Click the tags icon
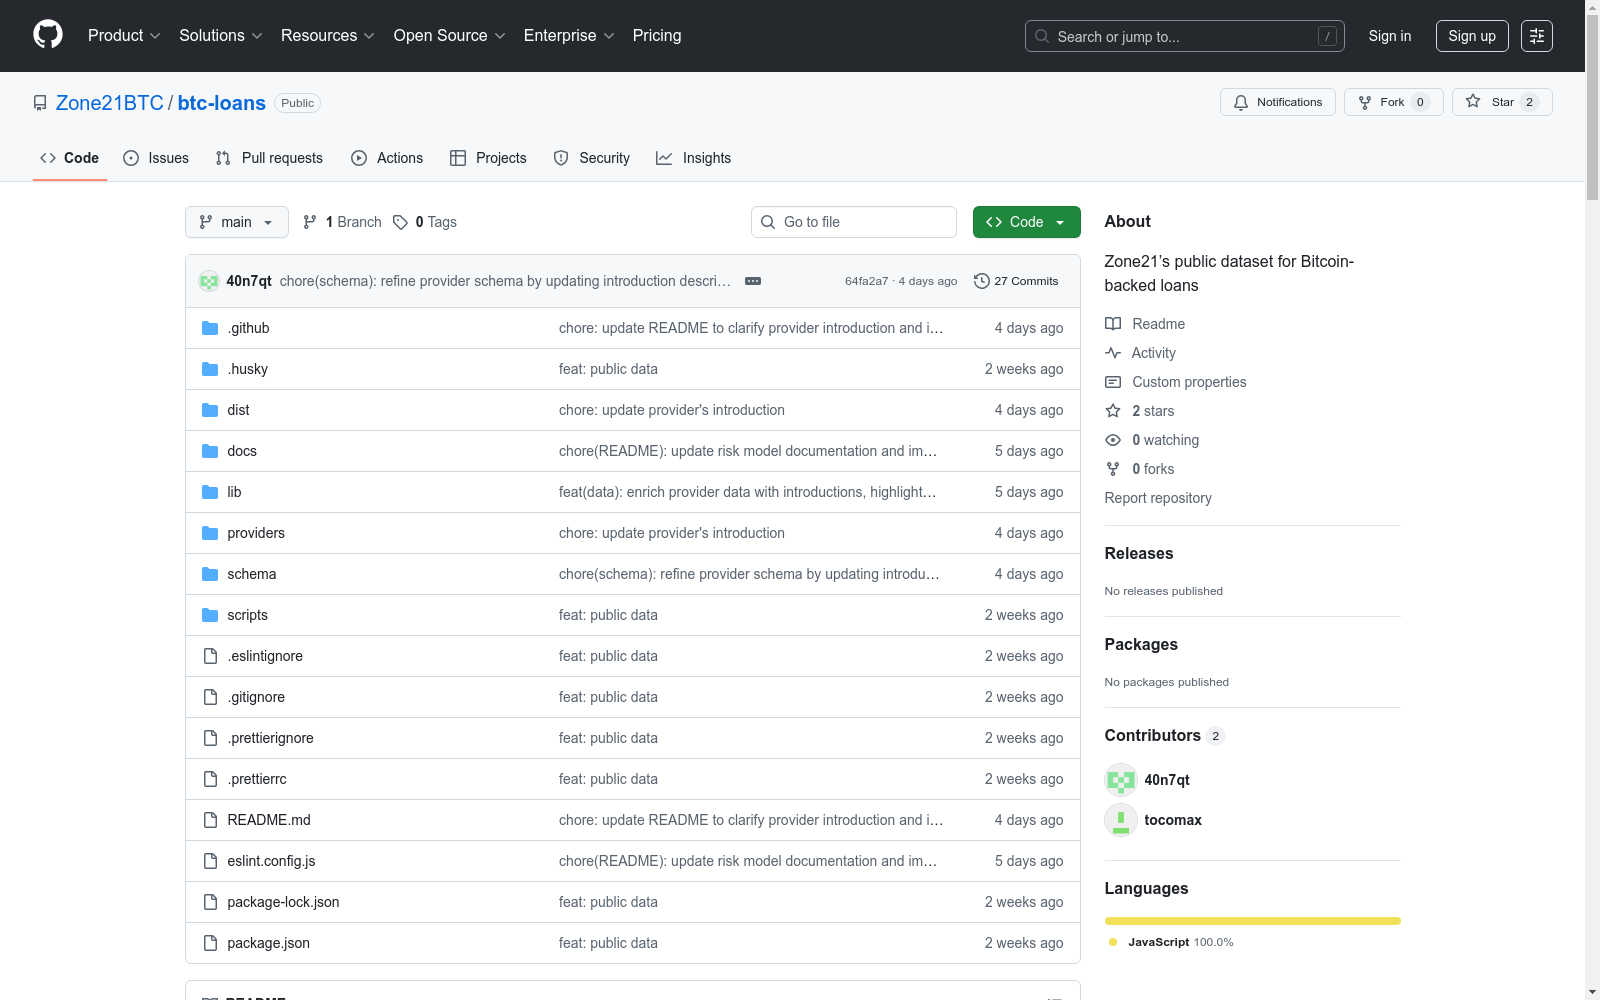Viewport: 1600px width, 1000px height. click(400, 222)
